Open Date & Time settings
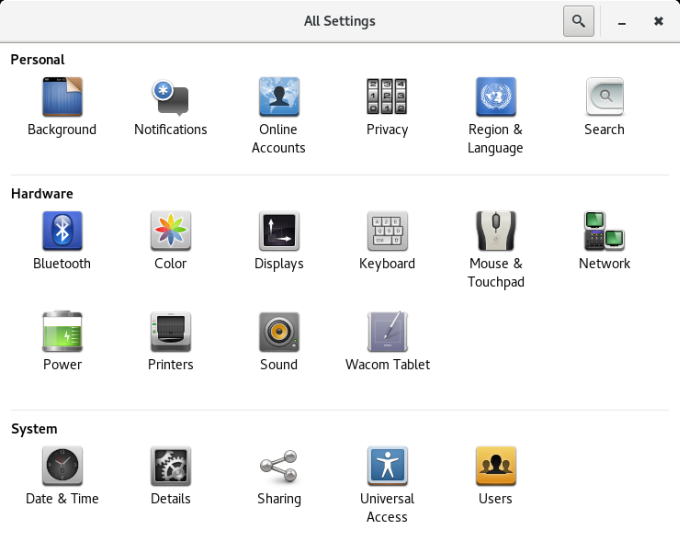 pos(62,467)
